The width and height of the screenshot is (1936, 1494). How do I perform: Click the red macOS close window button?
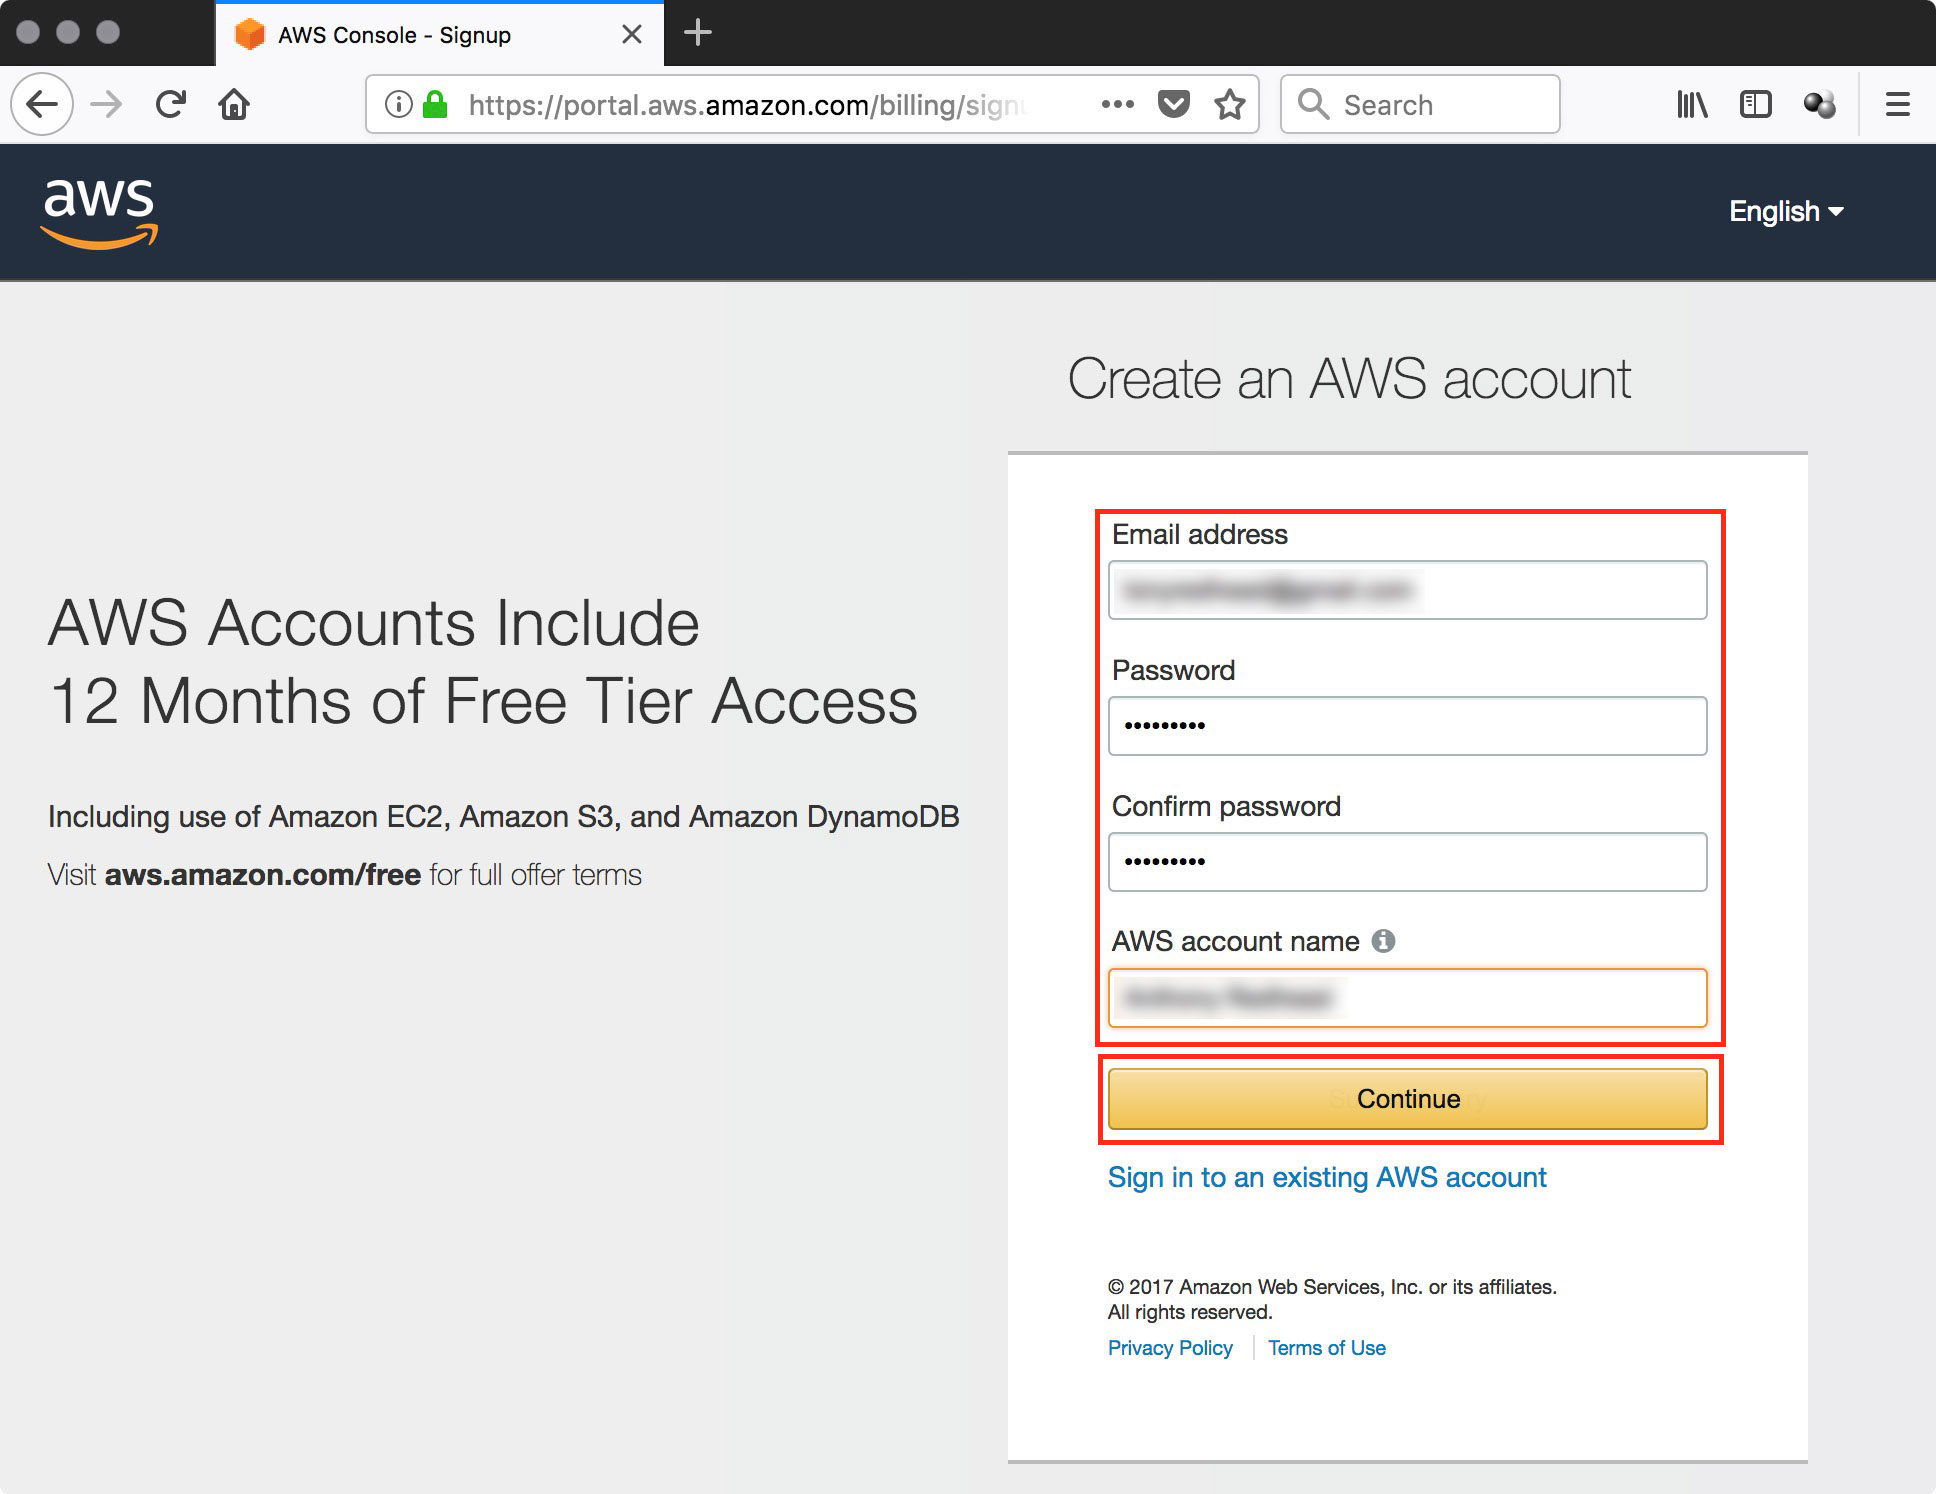[28, 32]
